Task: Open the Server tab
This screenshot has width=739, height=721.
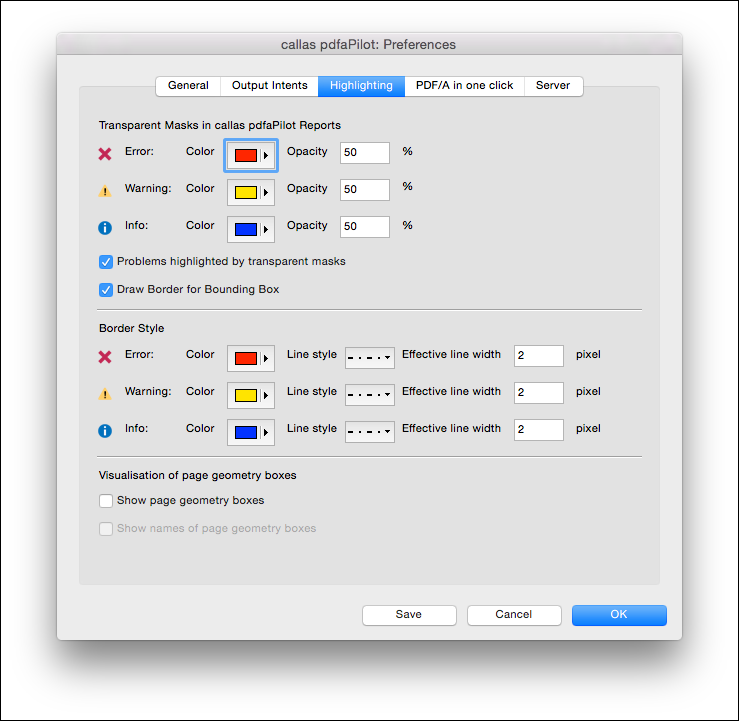Action: pos(553,86)
